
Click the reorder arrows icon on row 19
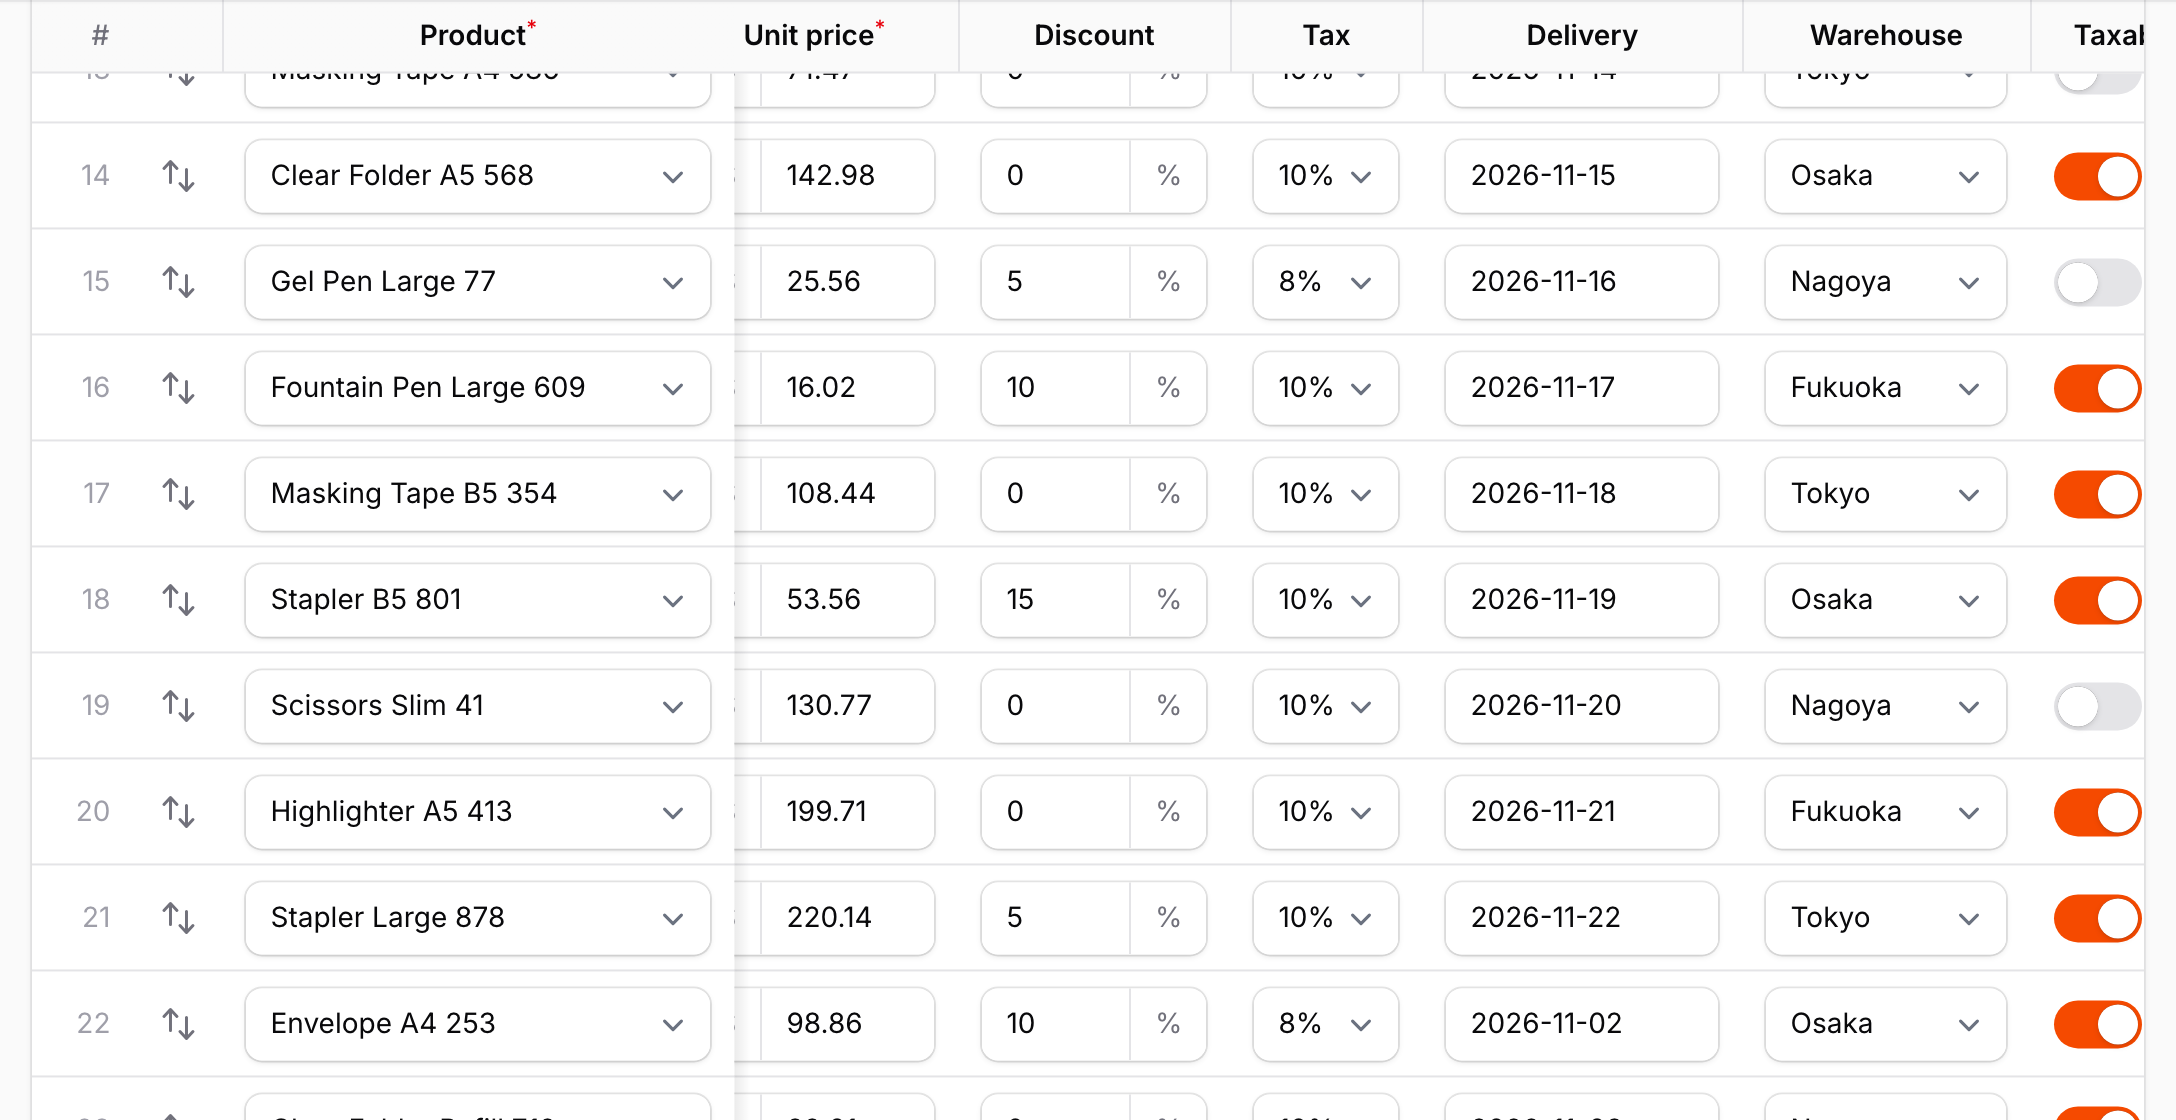point(178,706)
